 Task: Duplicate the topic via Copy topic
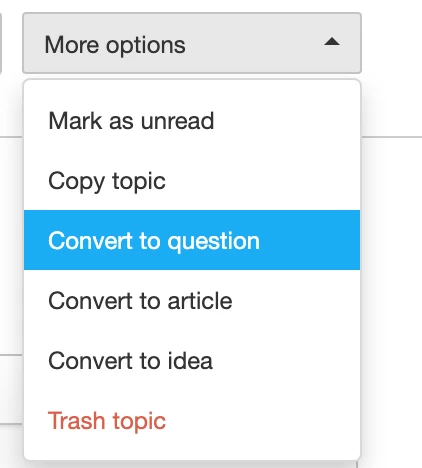192,181
